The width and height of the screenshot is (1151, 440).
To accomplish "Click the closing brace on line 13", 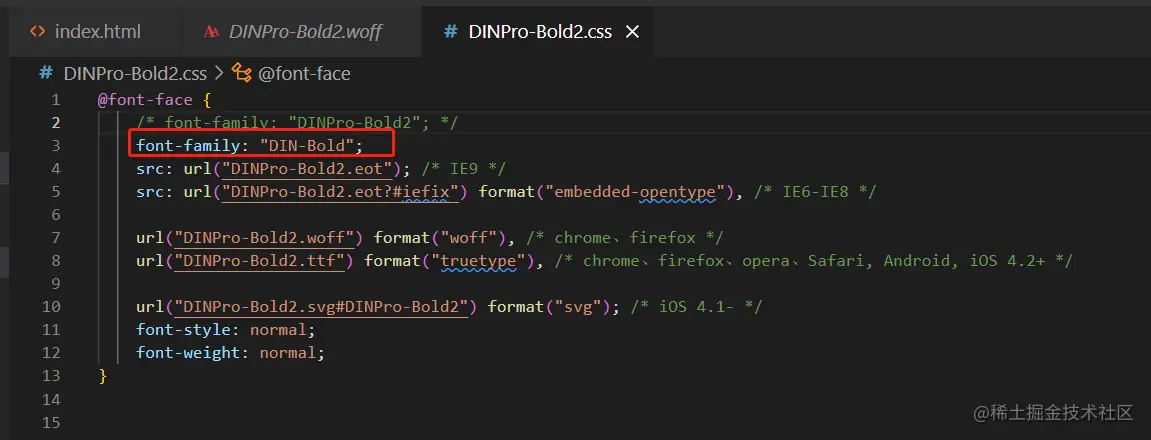I will [103, 375].
